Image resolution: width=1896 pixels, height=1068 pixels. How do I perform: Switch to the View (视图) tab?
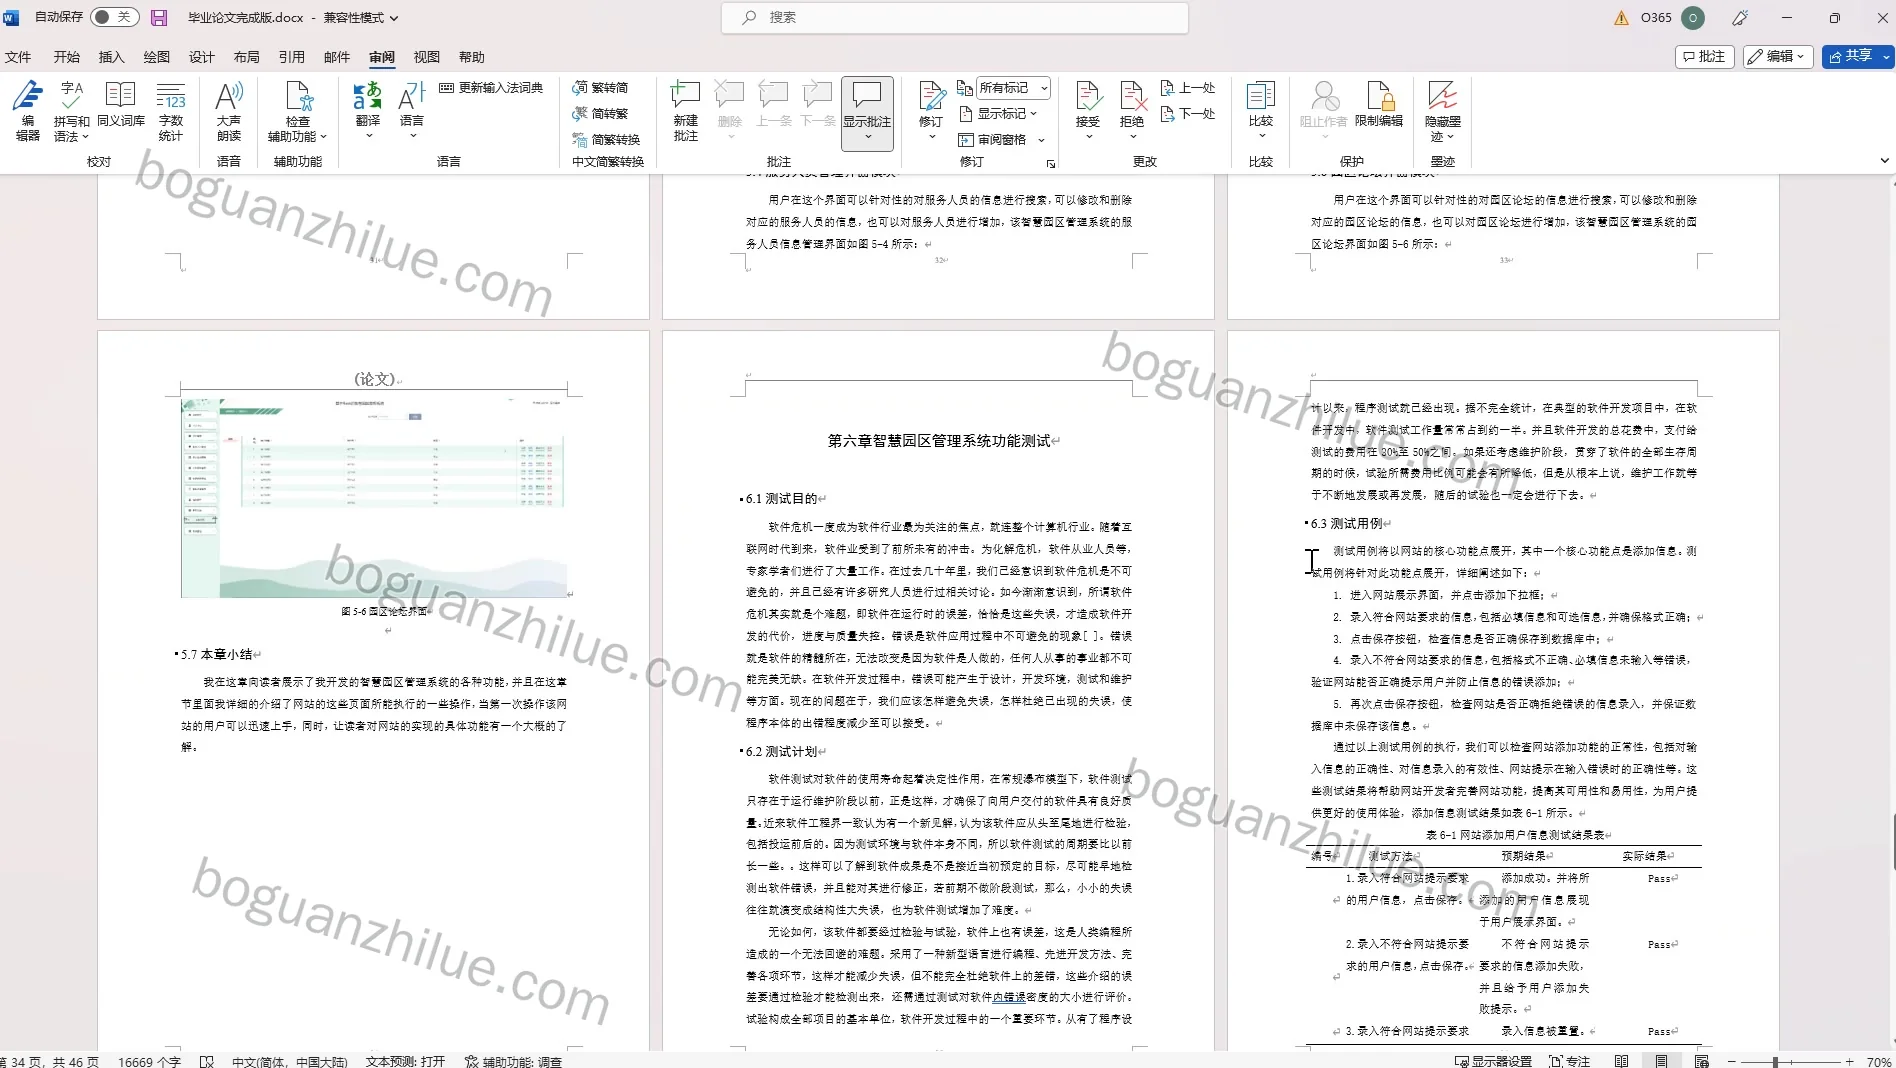(x=427, y=57)
